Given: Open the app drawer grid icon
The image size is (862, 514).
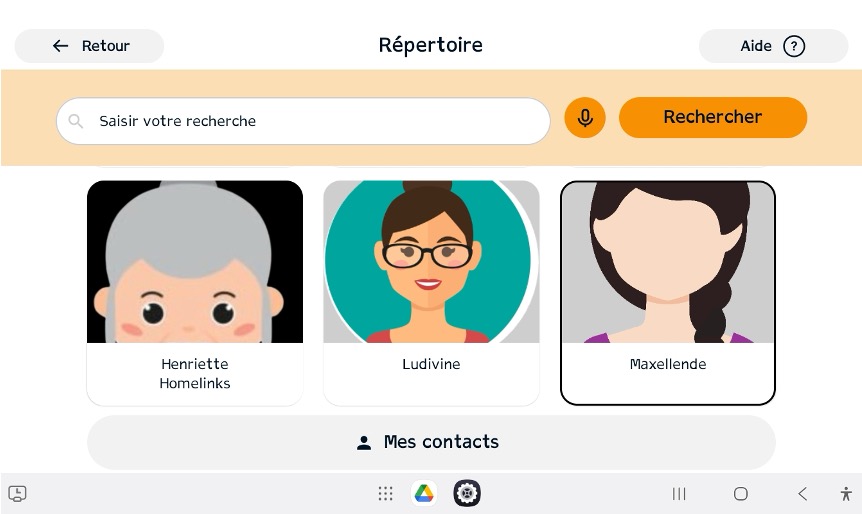Looking at the screenshot, I should click(385, 494).
